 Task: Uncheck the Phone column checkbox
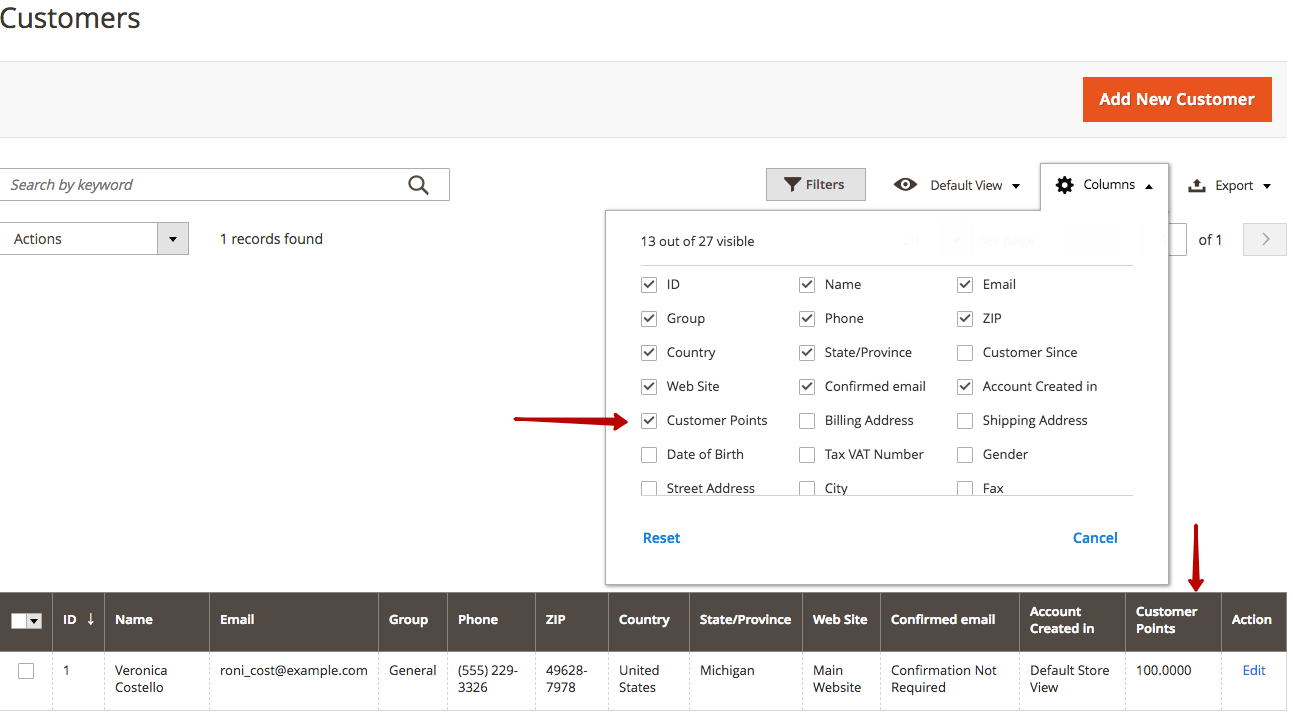[807, 319]
